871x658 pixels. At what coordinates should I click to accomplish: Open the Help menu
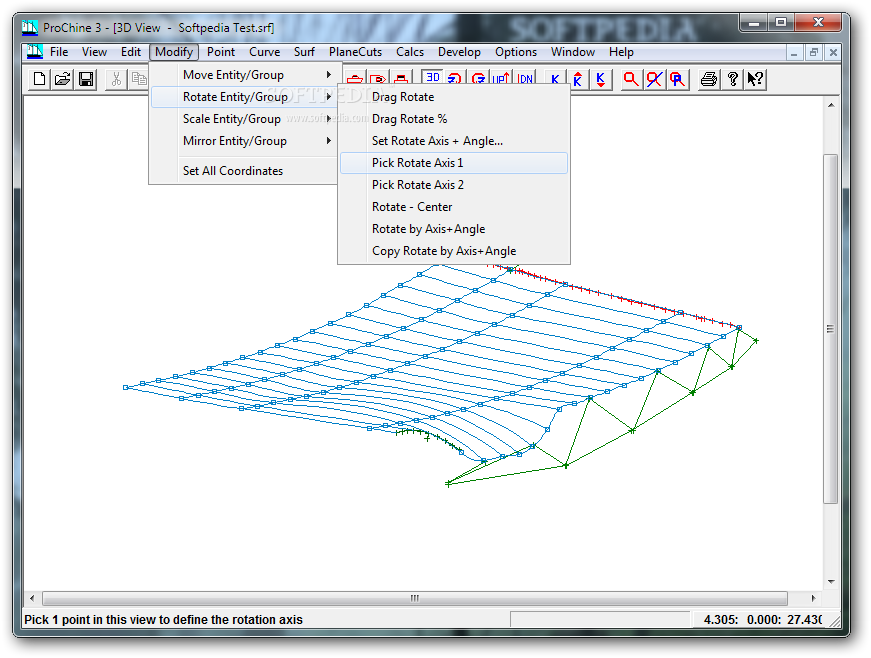click(x=621, y=52)
